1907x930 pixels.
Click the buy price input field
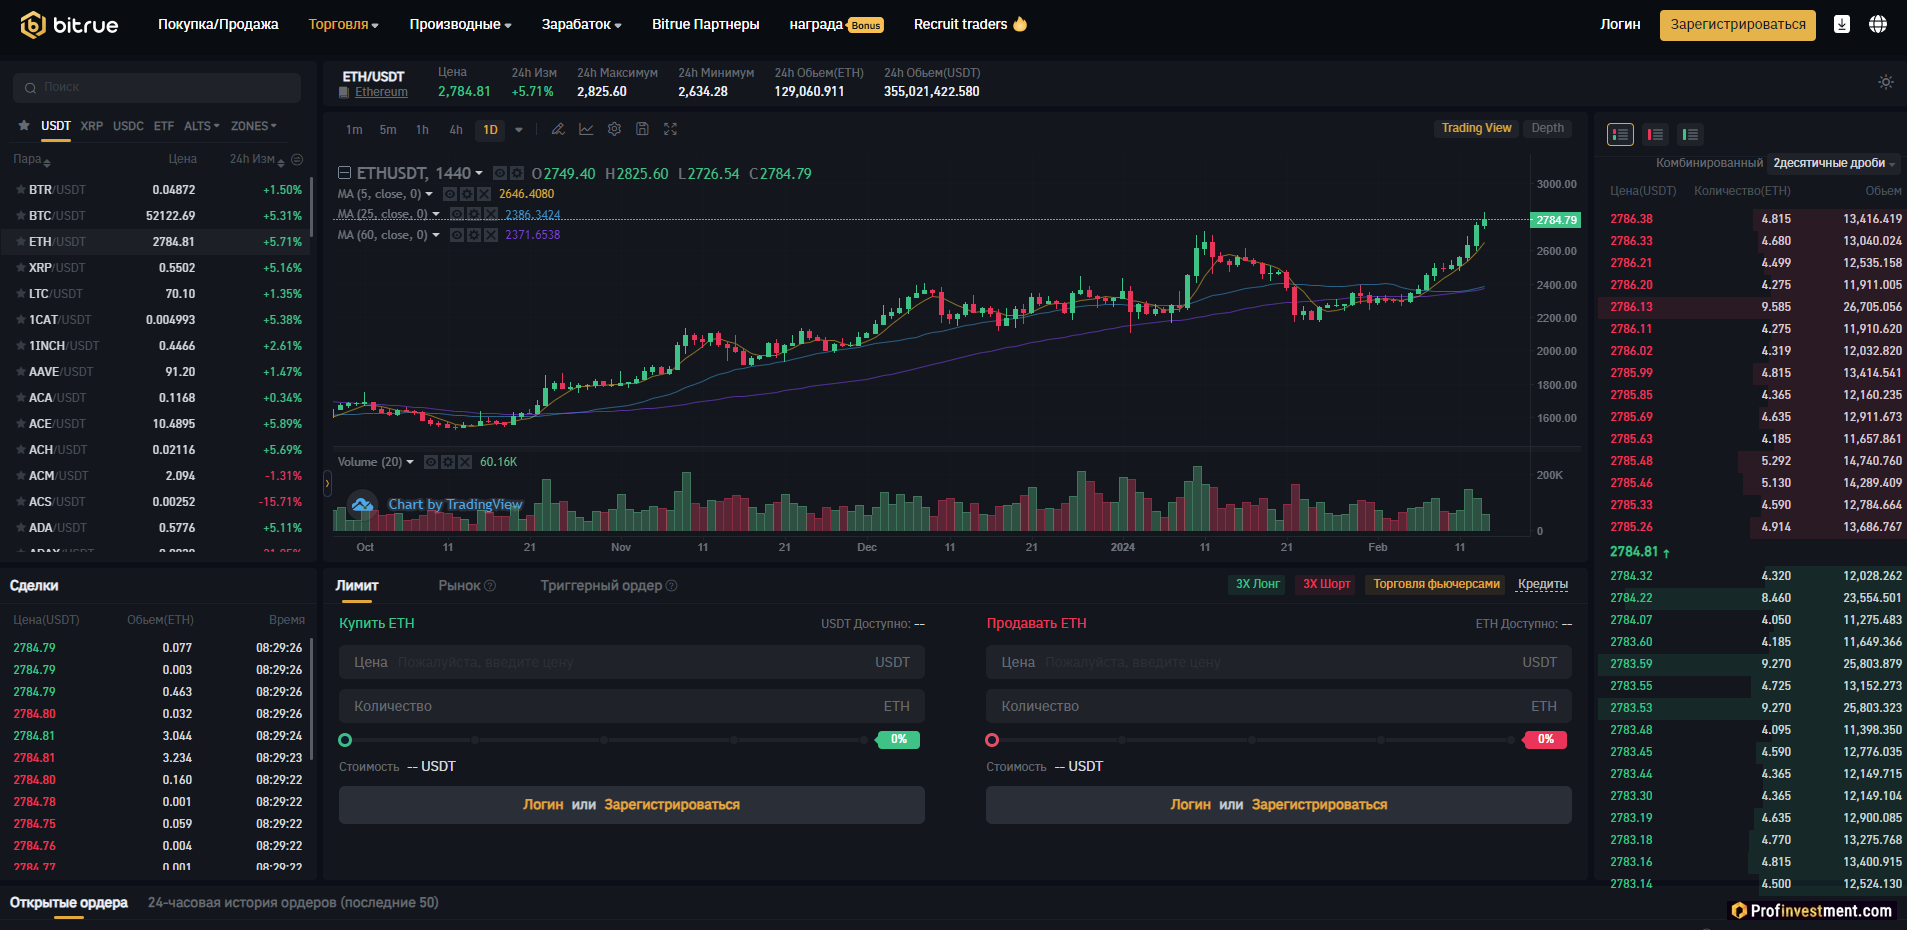(x=632, y=662)
